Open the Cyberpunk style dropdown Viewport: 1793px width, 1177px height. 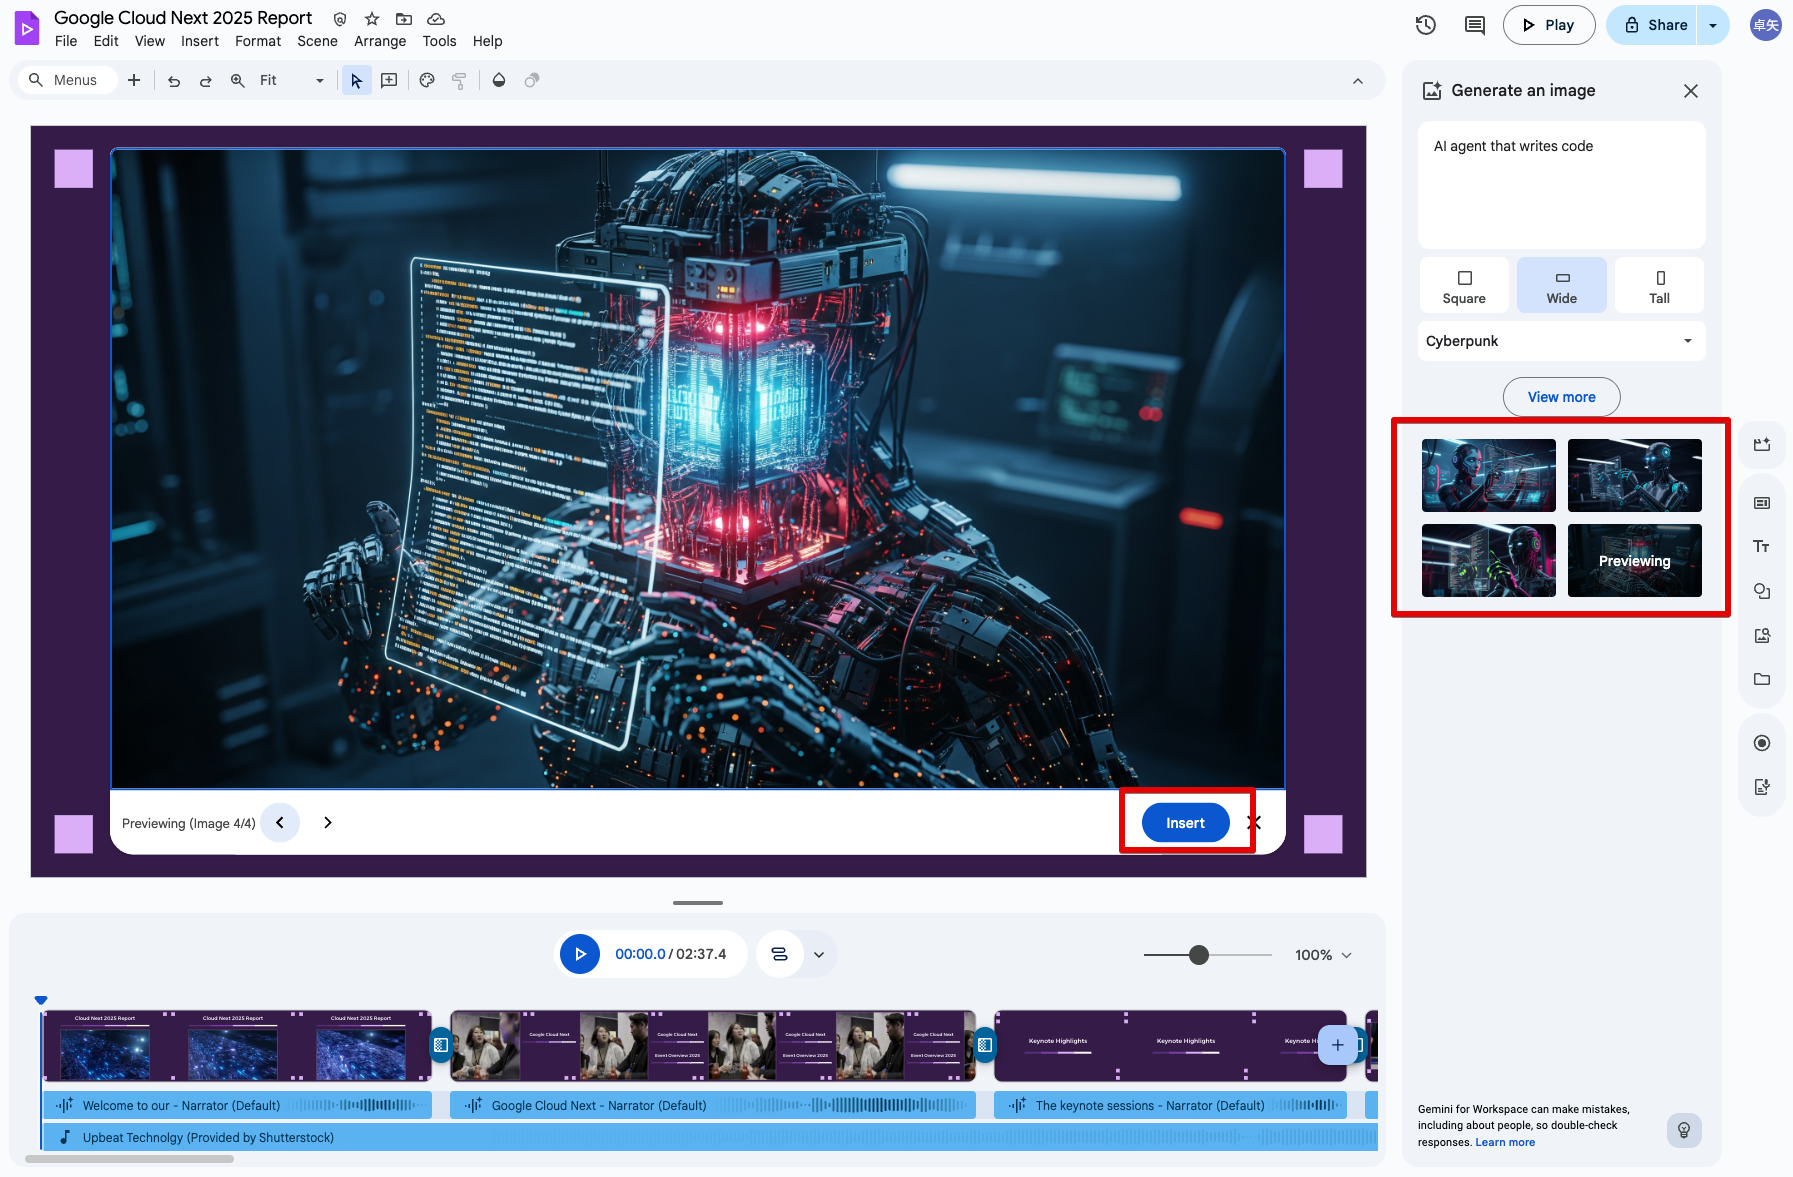coord(1560,341)
